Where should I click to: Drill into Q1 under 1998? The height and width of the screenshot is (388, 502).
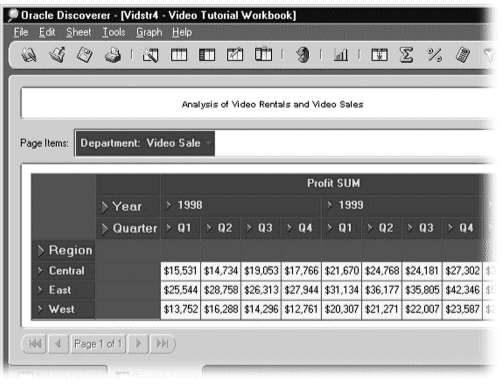pos(169,228)
